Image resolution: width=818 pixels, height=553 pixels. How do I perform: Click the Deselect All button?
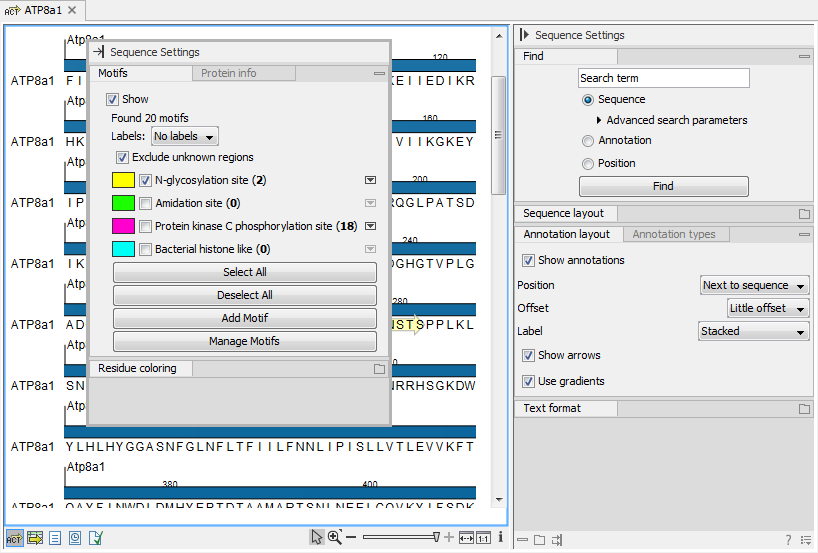coord(245,295)
